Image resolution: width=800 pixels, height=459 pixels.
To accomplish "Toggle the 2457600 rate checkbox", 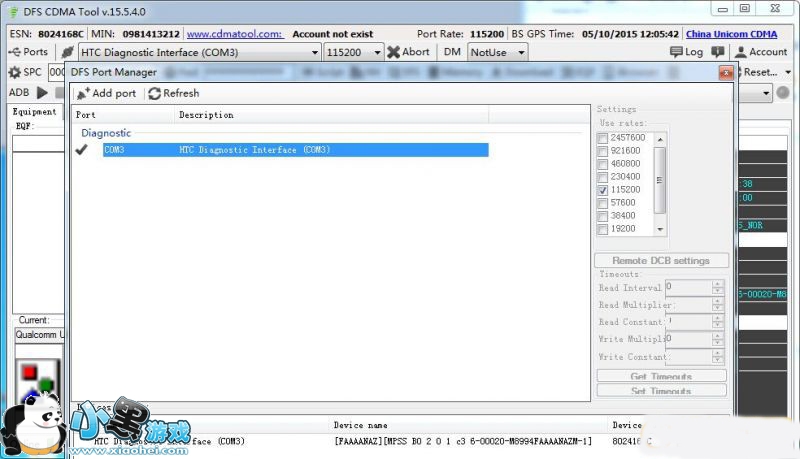I will click(x=603, y=138).
